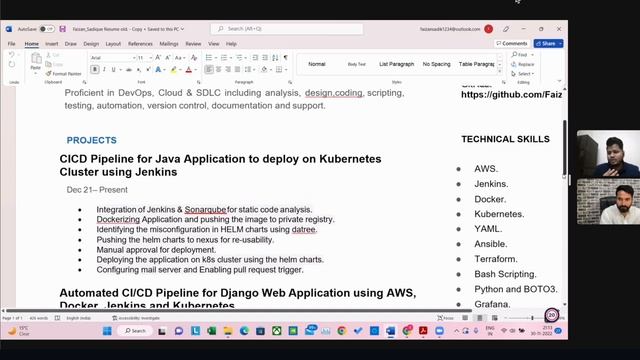Click the Save disk icon

point(62,29)
